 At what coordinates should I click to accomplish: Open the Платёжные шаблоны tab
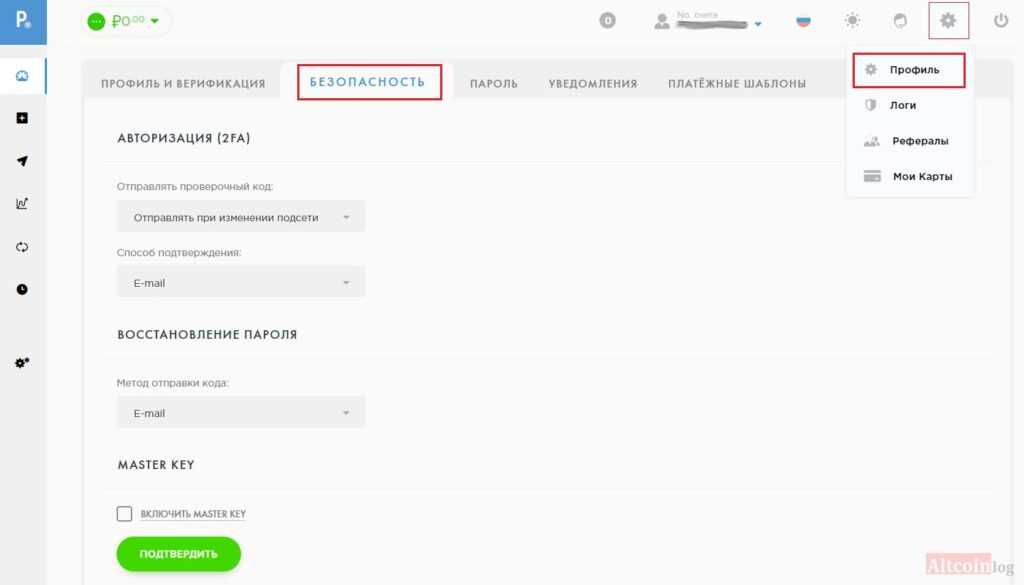(x=737, y=84)
